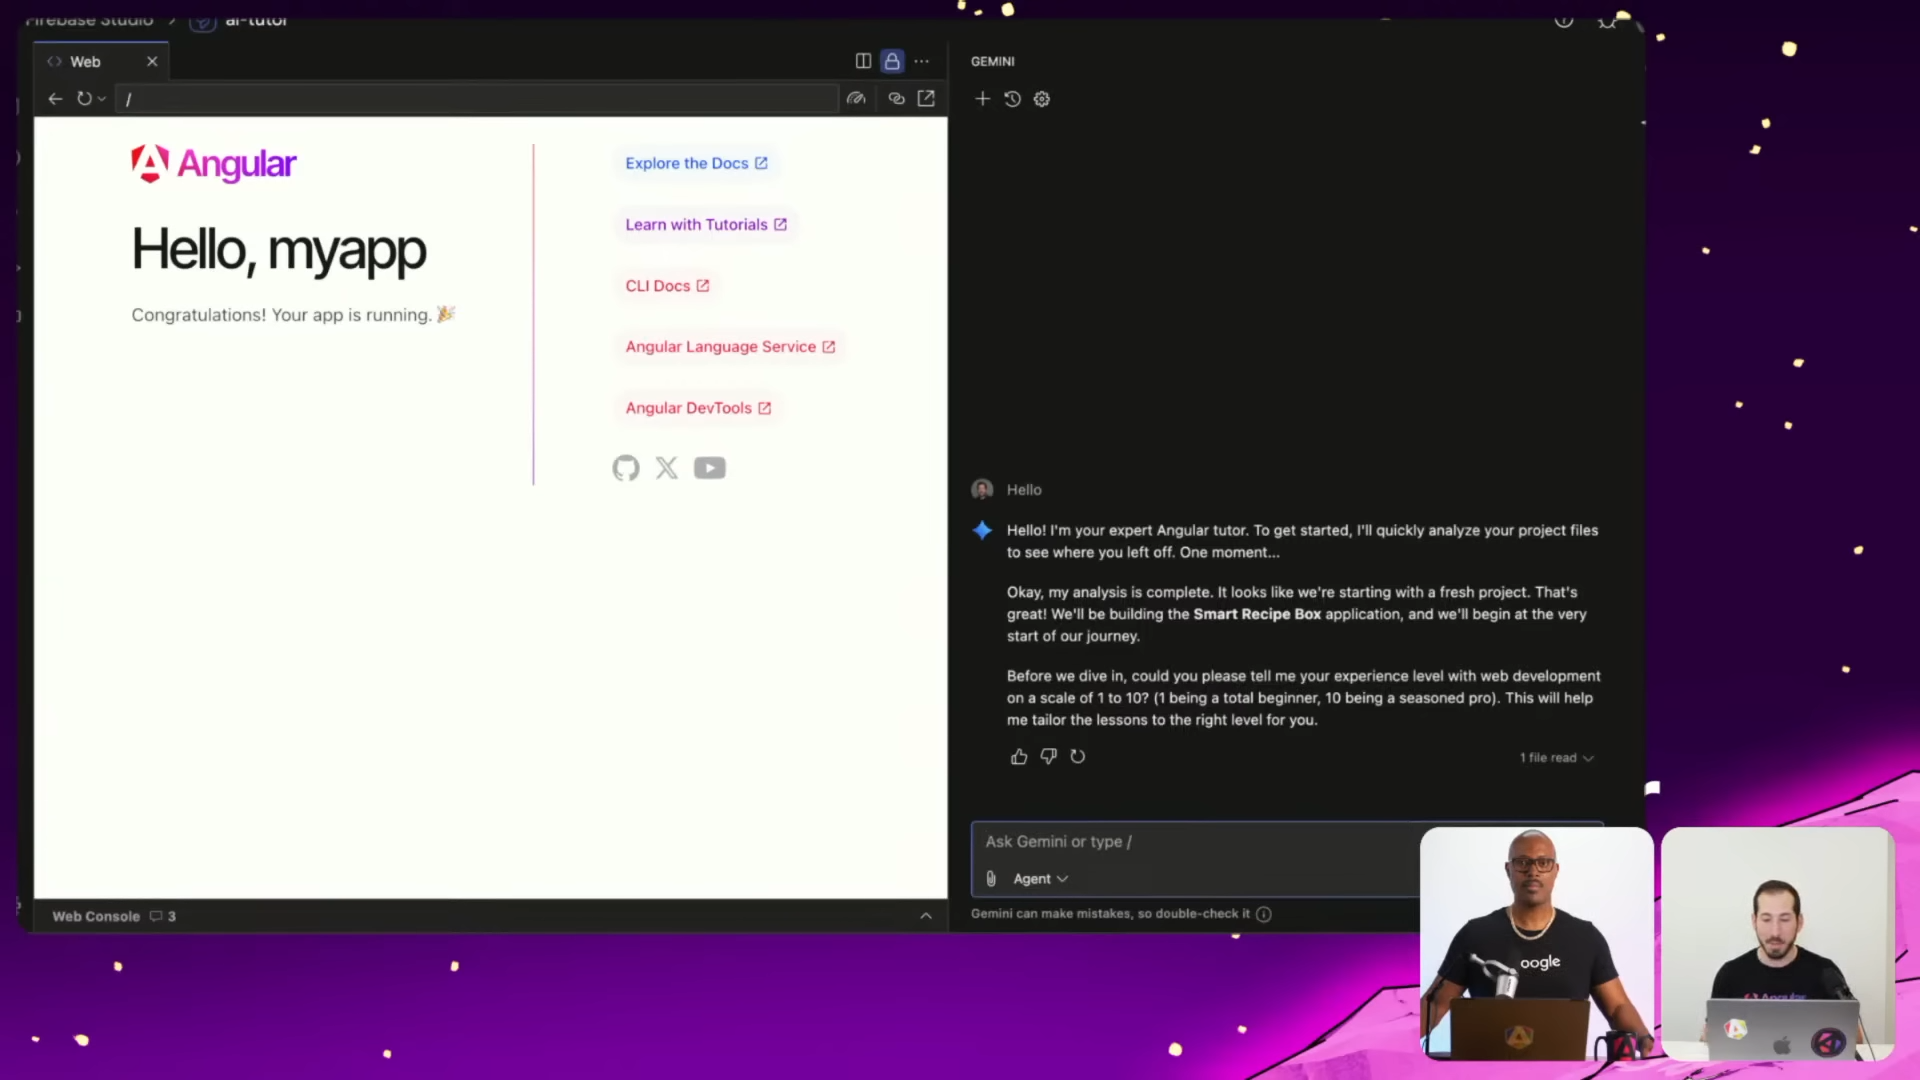The image size is (1920, 1080).
Task: Start a new Gemini chat with the plus icon
Action: pyautogui.click(x=983, y=99)
